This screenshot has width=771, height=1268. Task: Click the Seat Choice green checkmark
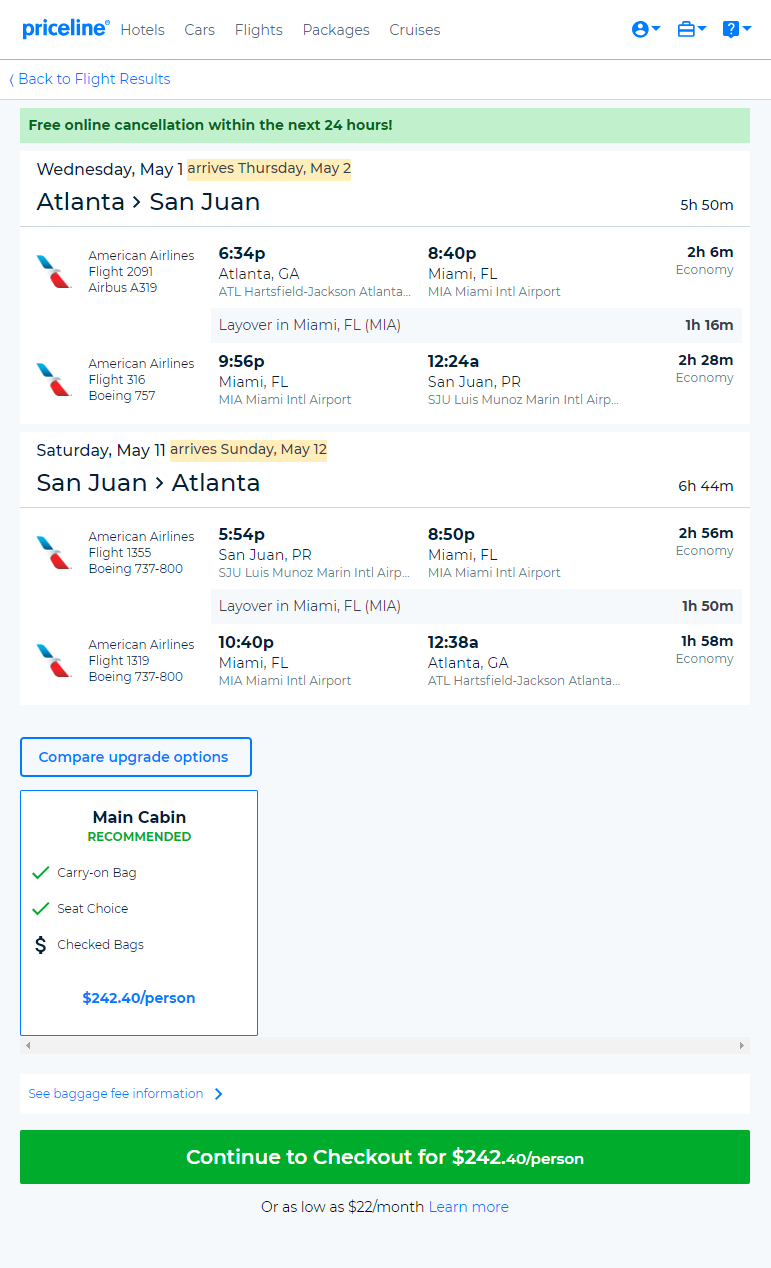pos(40,908)
